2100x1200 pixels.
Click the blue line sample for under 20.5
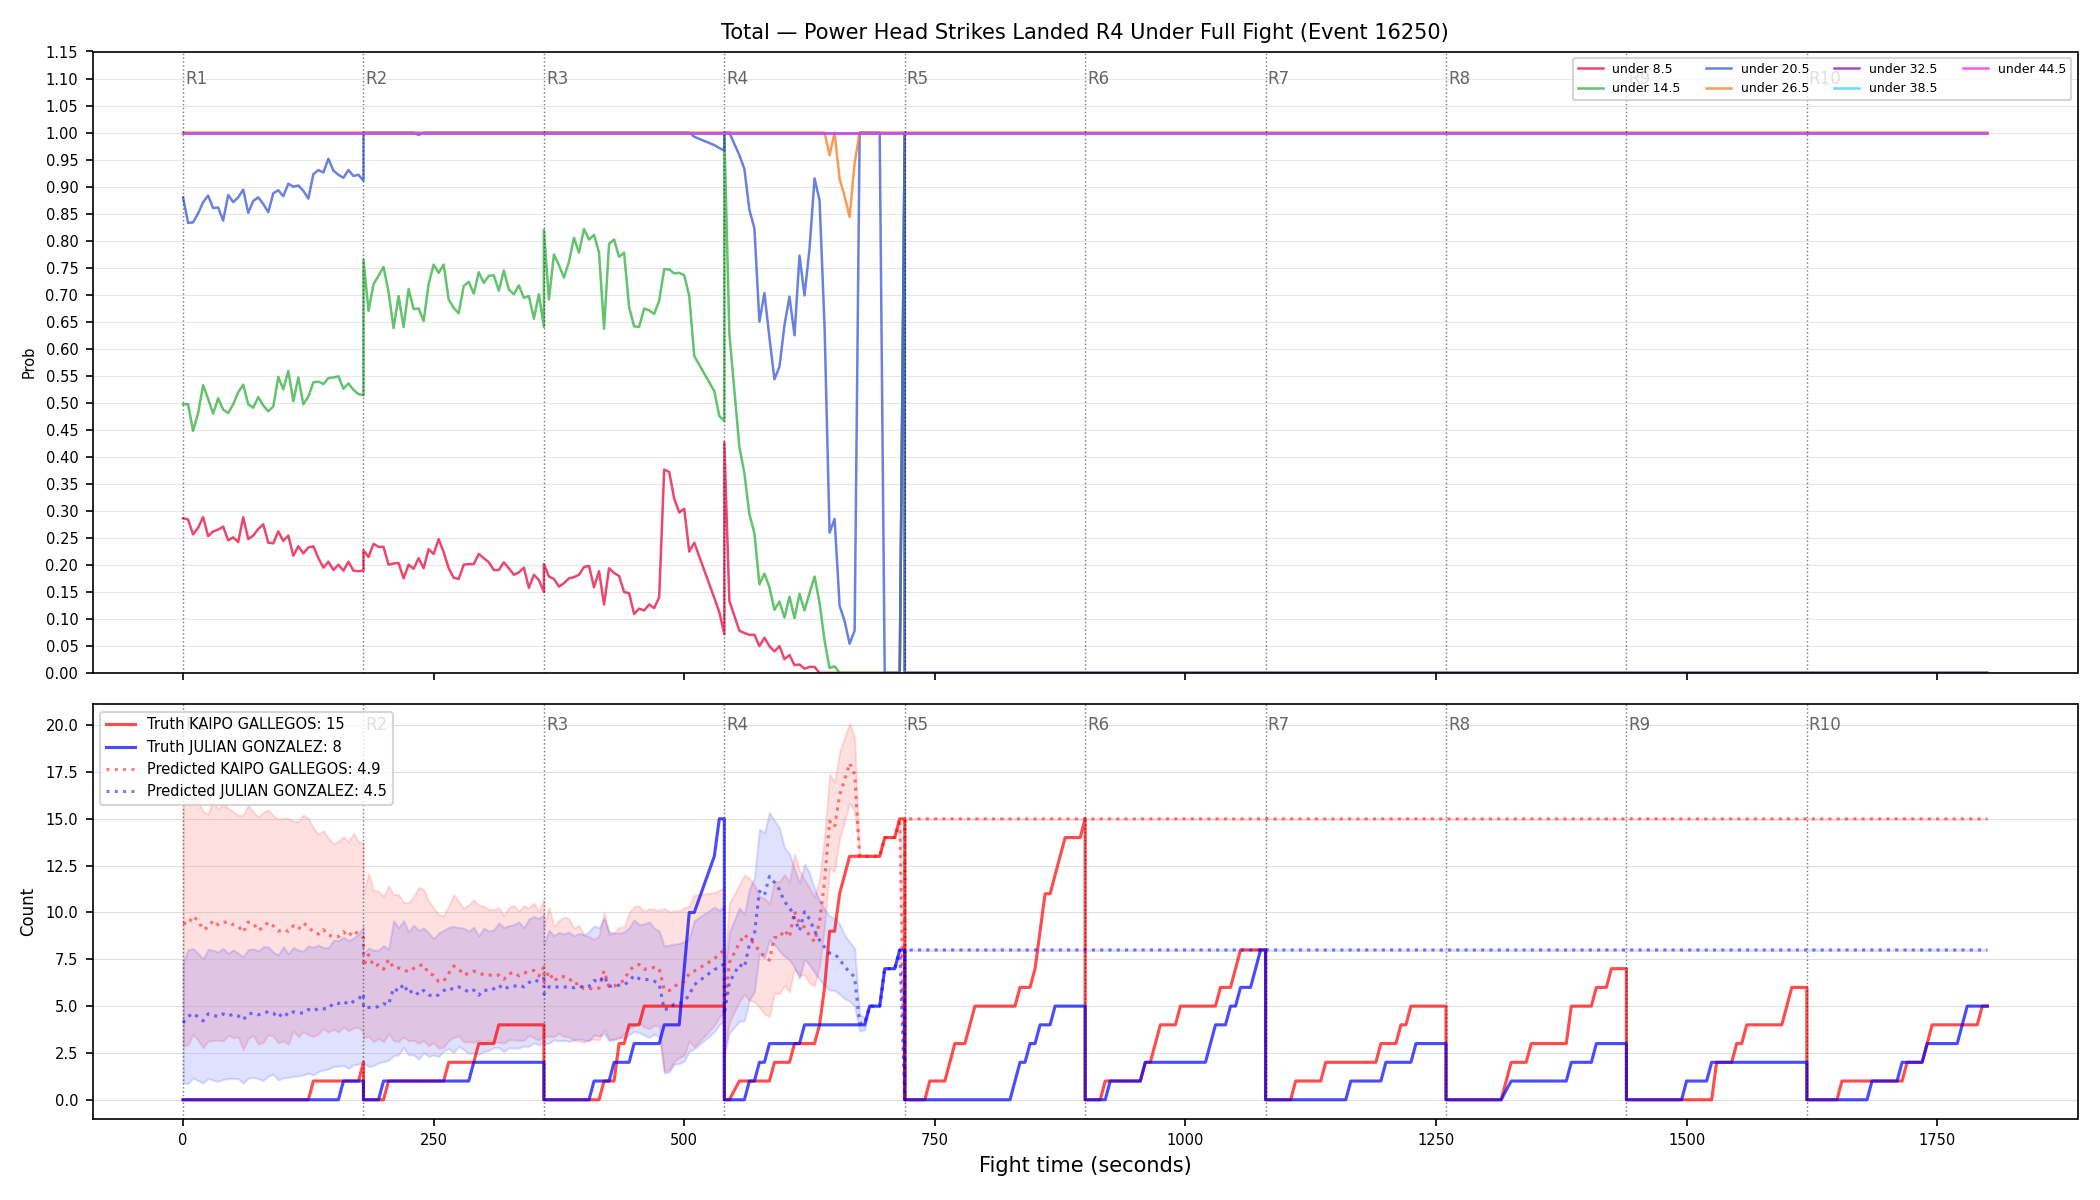click(x=1719, y=69)
